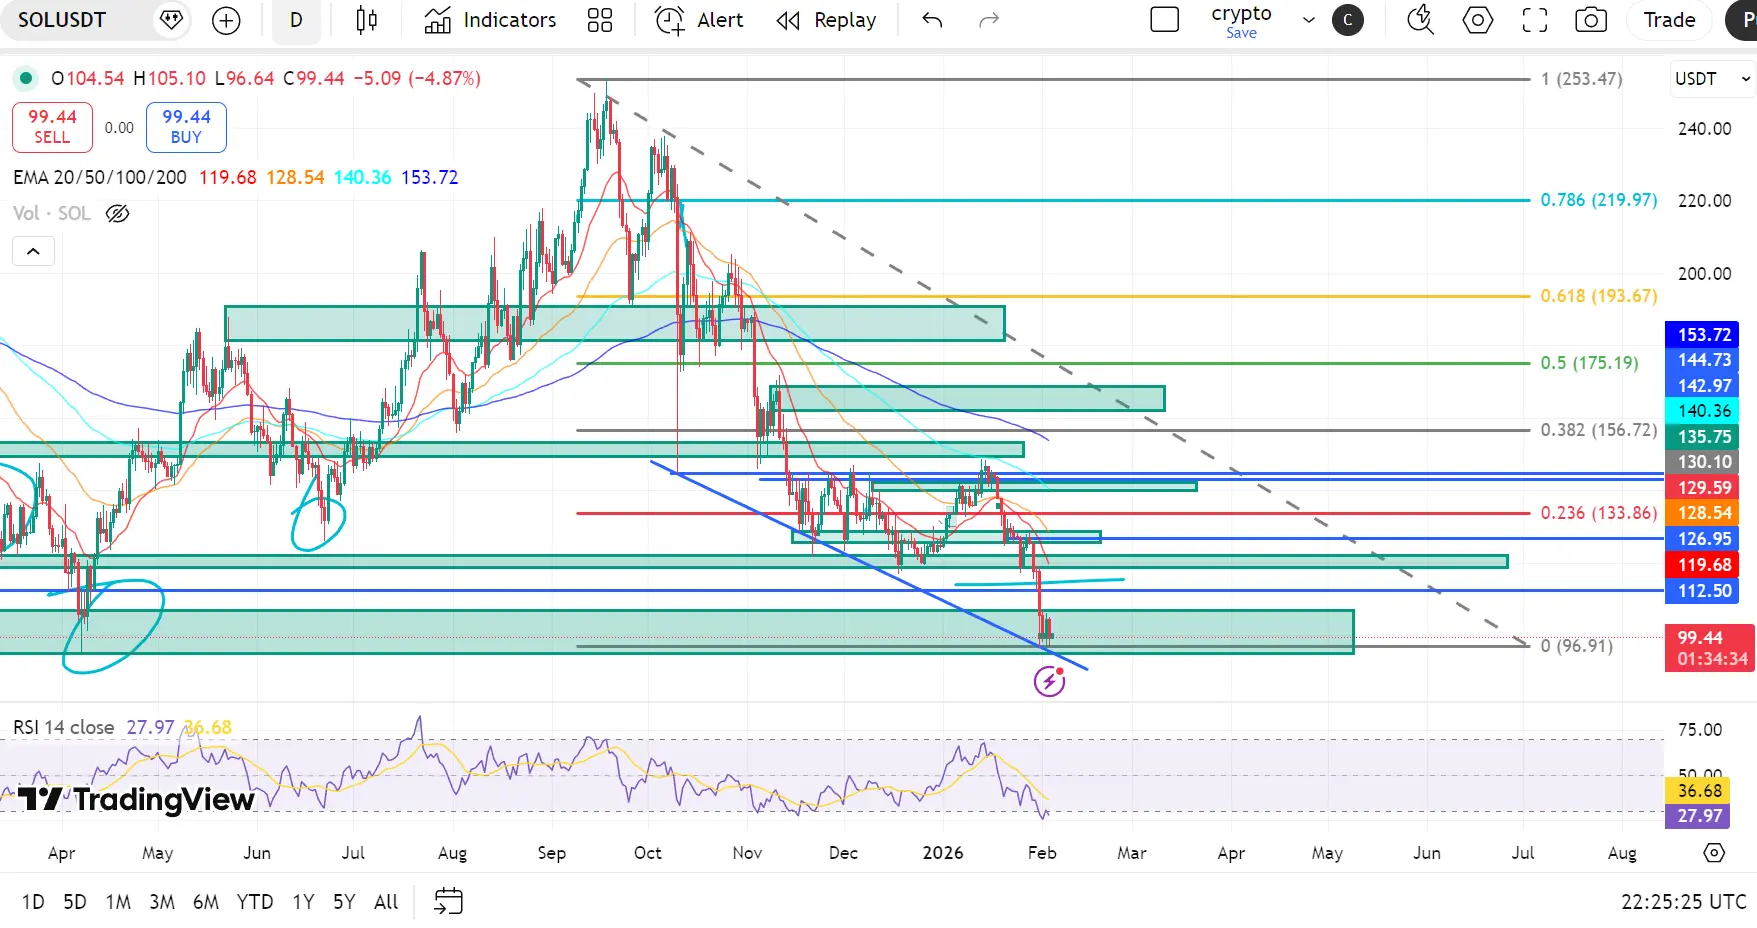This screenshot has width=1757, height=928.
Task: Select the 1Y date range
Action: (303, 902)
